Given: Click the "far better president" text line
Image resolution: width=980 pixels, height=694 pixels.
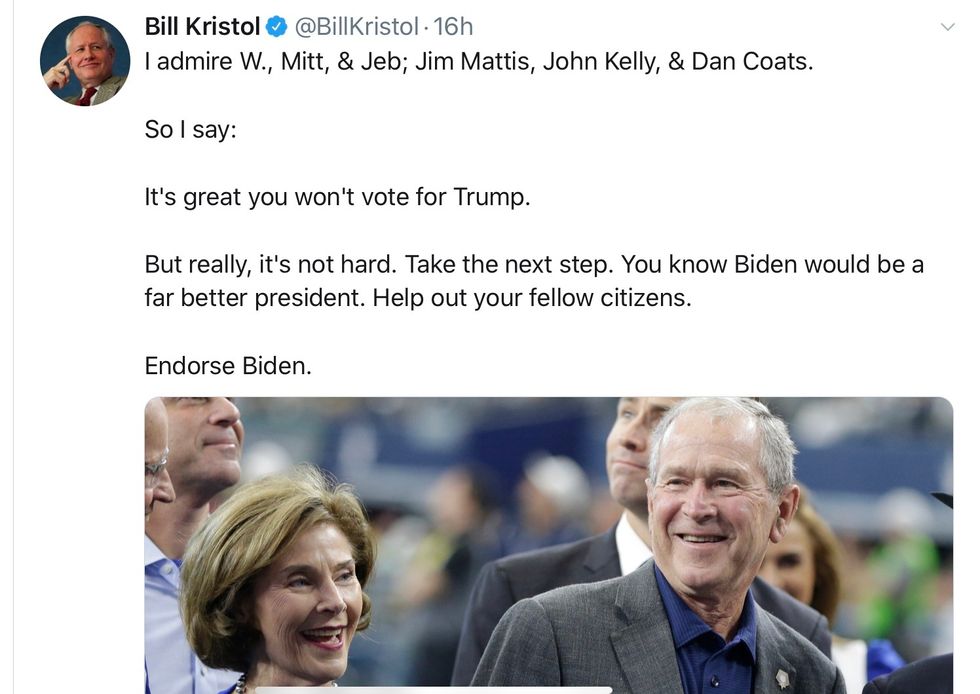Looking at the screenshot, I should point(417,299).
